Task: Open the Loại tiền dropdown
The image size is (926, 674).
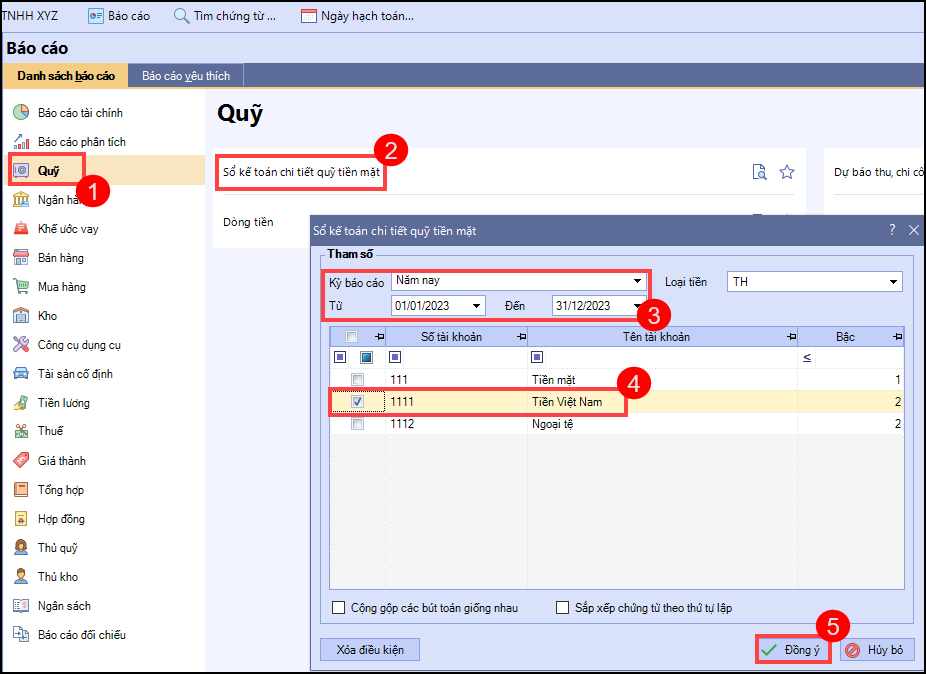Action: (x=892, y=282)
